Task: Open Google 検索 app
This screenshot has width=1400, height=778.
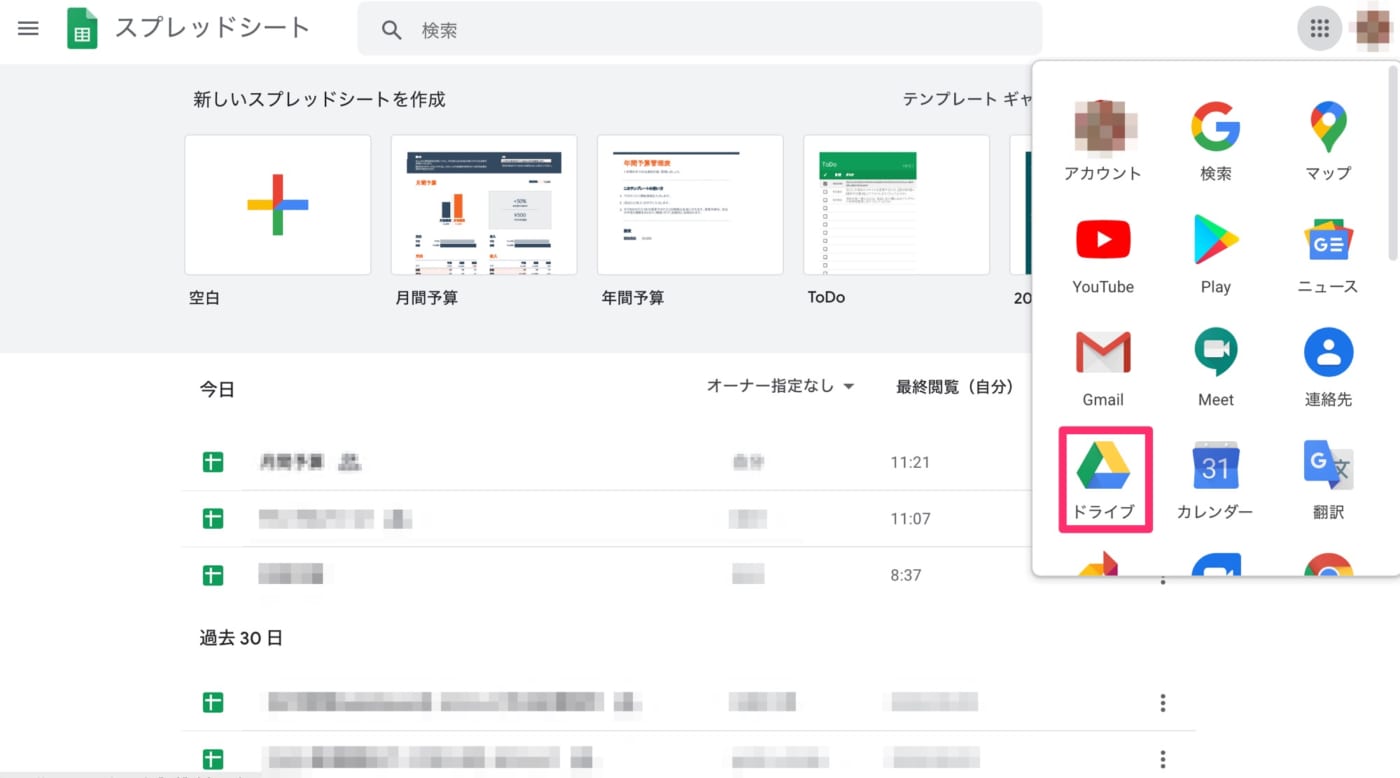Action: pyautogui.click(x=1216, y=141)
